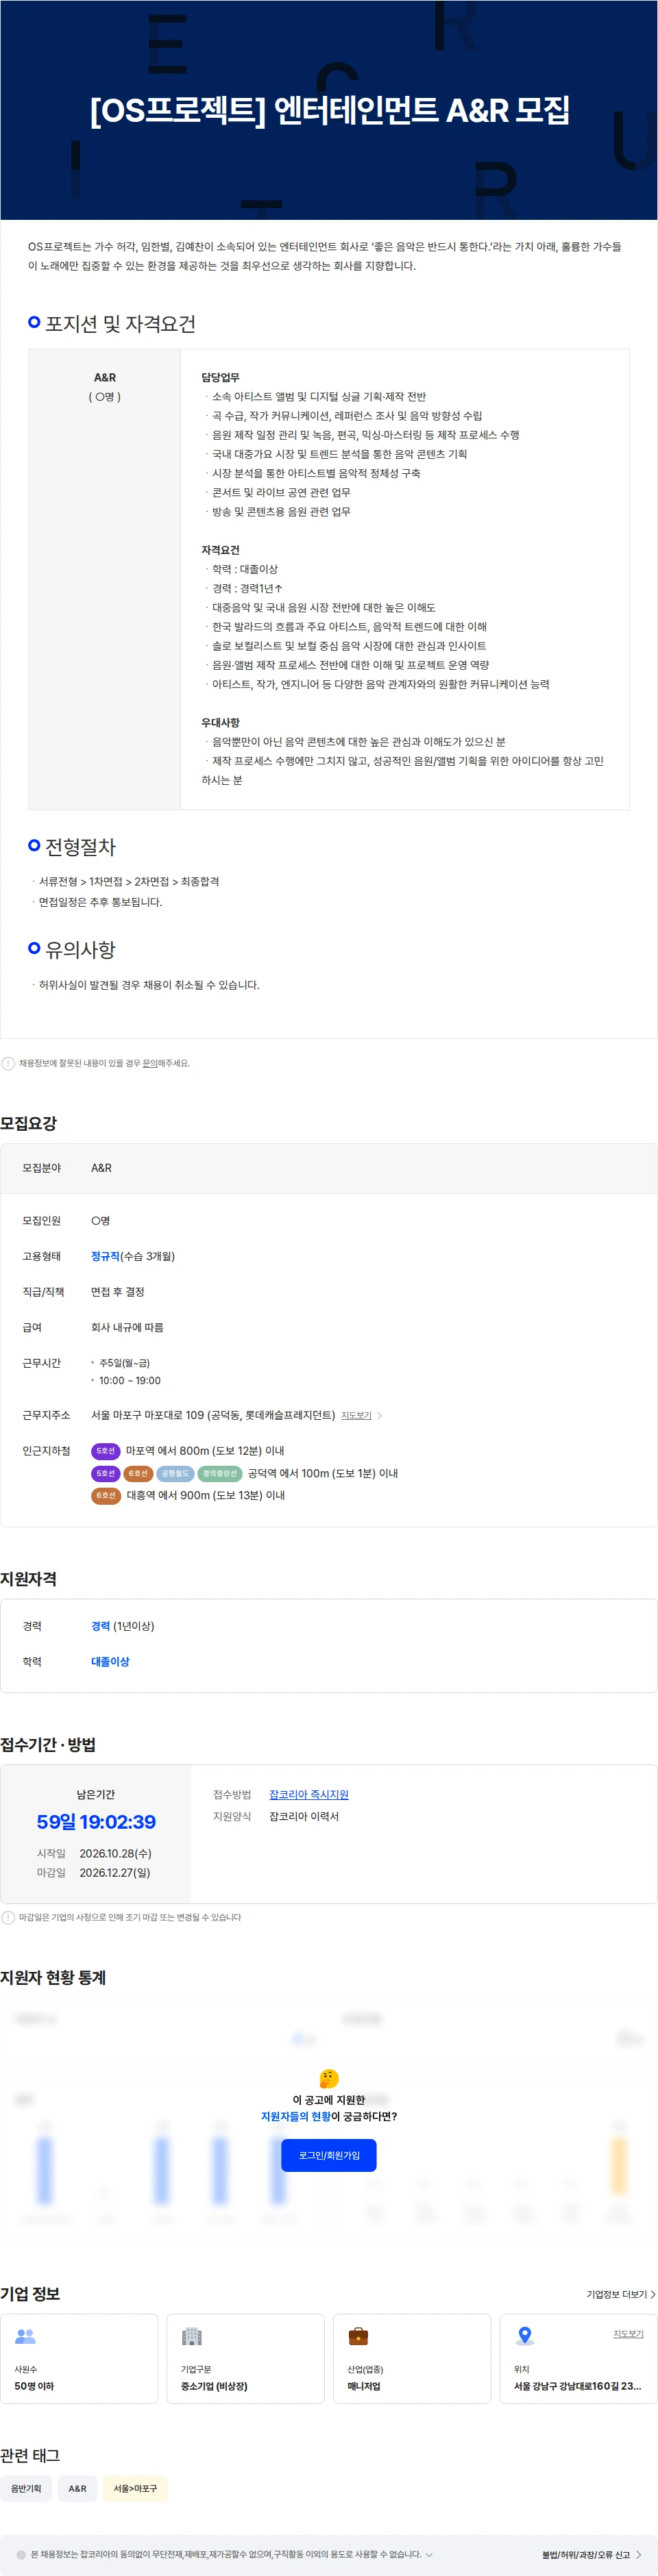The width and height of the screenshot is (658, 2576).
Task: Click the 6호선 badge for 대흥역
Action: (106, 1495)
